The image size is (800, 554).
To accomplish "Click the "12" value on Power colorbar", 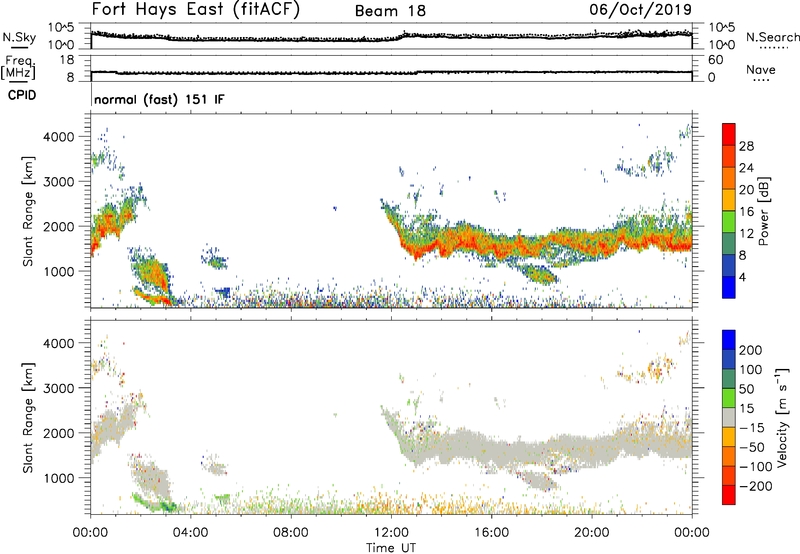I will 746,234.
